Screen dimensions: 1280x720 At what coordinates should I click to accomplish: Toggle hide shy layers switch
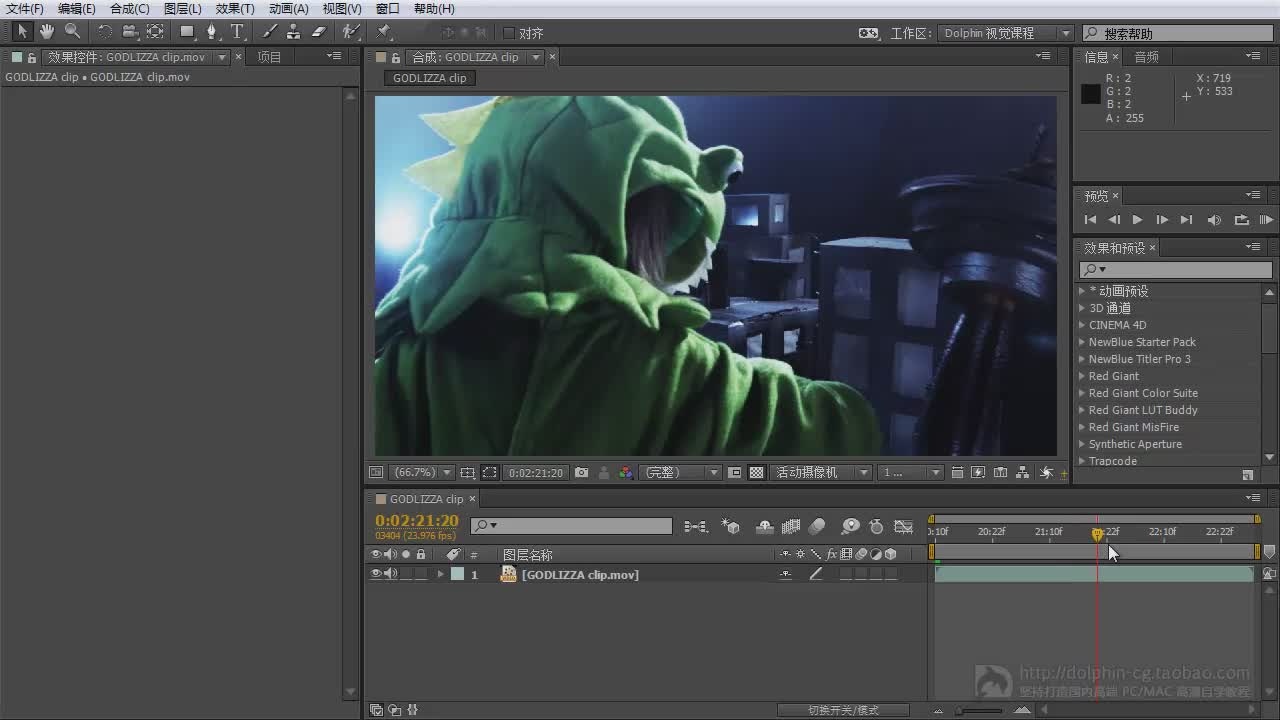[765, 526]
